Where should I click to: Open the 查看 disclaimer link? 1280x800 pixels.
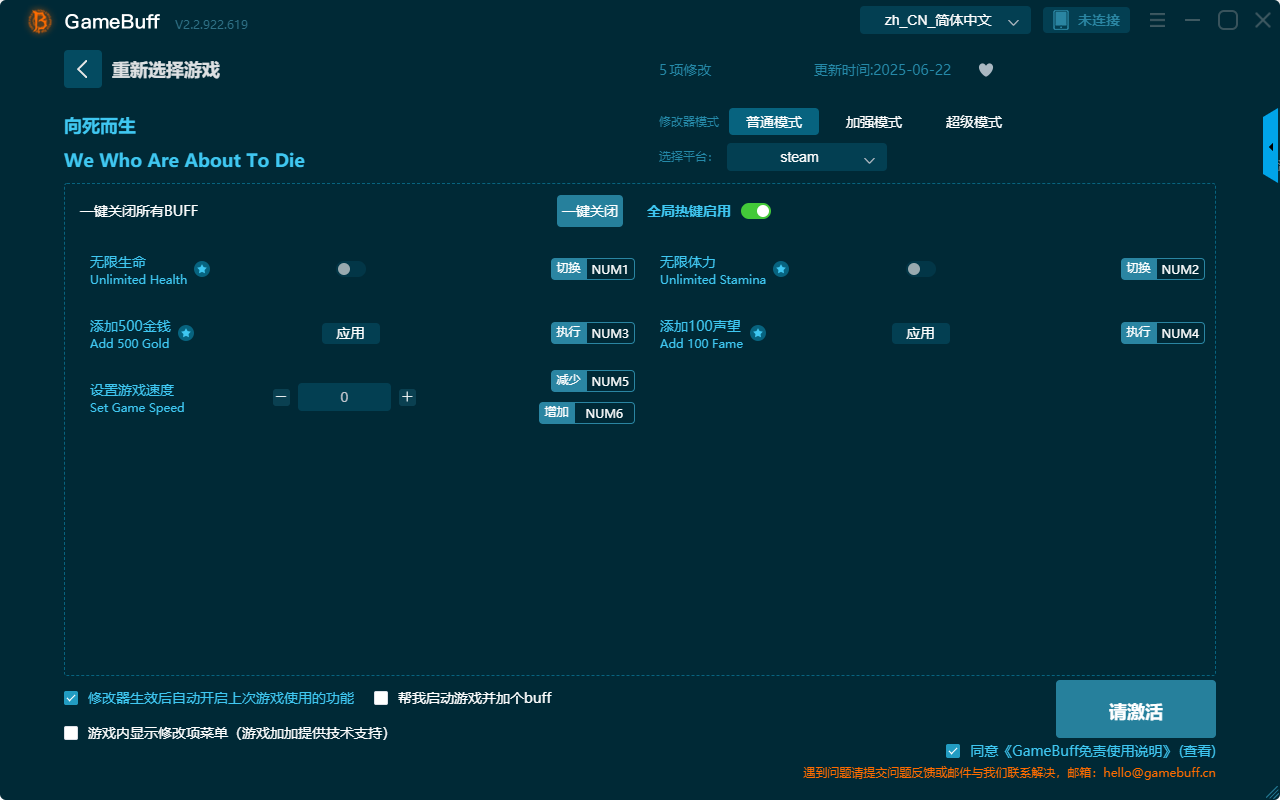[1197, 750]
